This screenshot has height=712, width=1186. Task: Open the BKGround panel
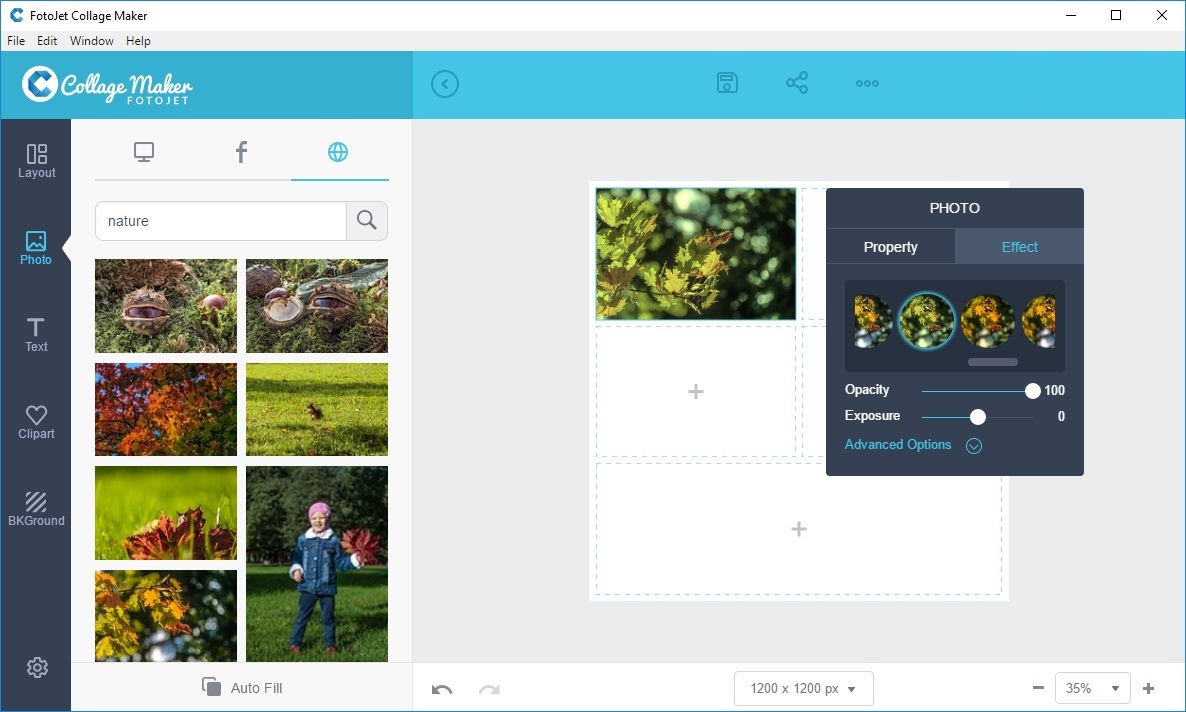tap(36, 506)
